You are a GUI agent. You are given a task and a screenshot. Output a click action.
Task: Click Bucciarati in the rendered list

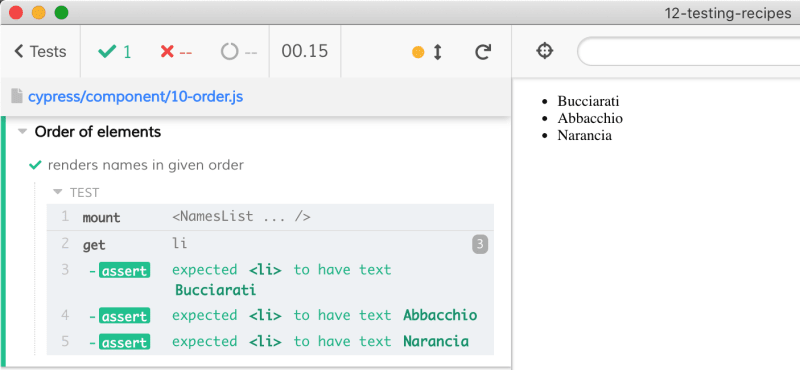coord(588,101)
